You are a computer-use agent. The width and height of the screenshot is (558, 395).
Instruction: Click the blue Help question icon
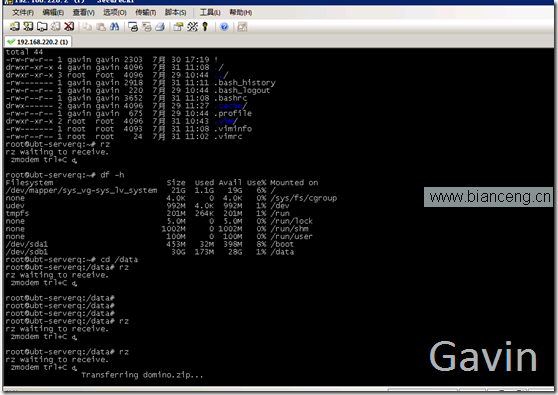pyautogui.click(x=224, y=26)
